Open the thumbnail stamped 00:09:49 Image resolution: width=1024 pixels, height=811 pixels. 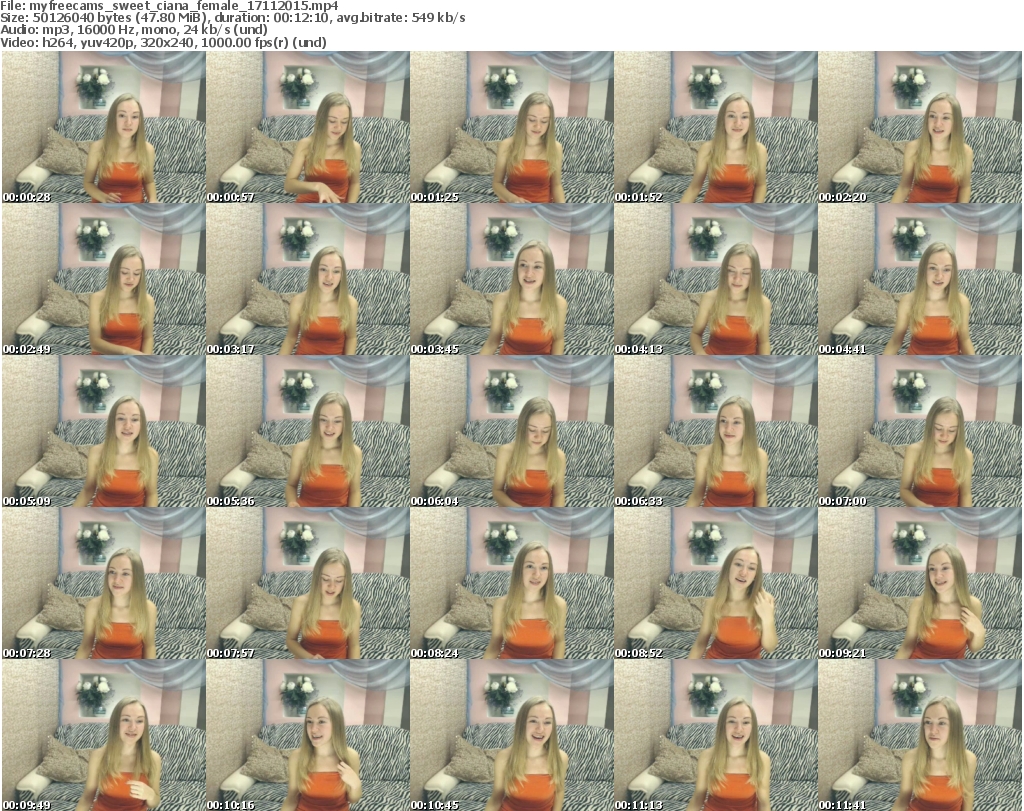[104, 735]
